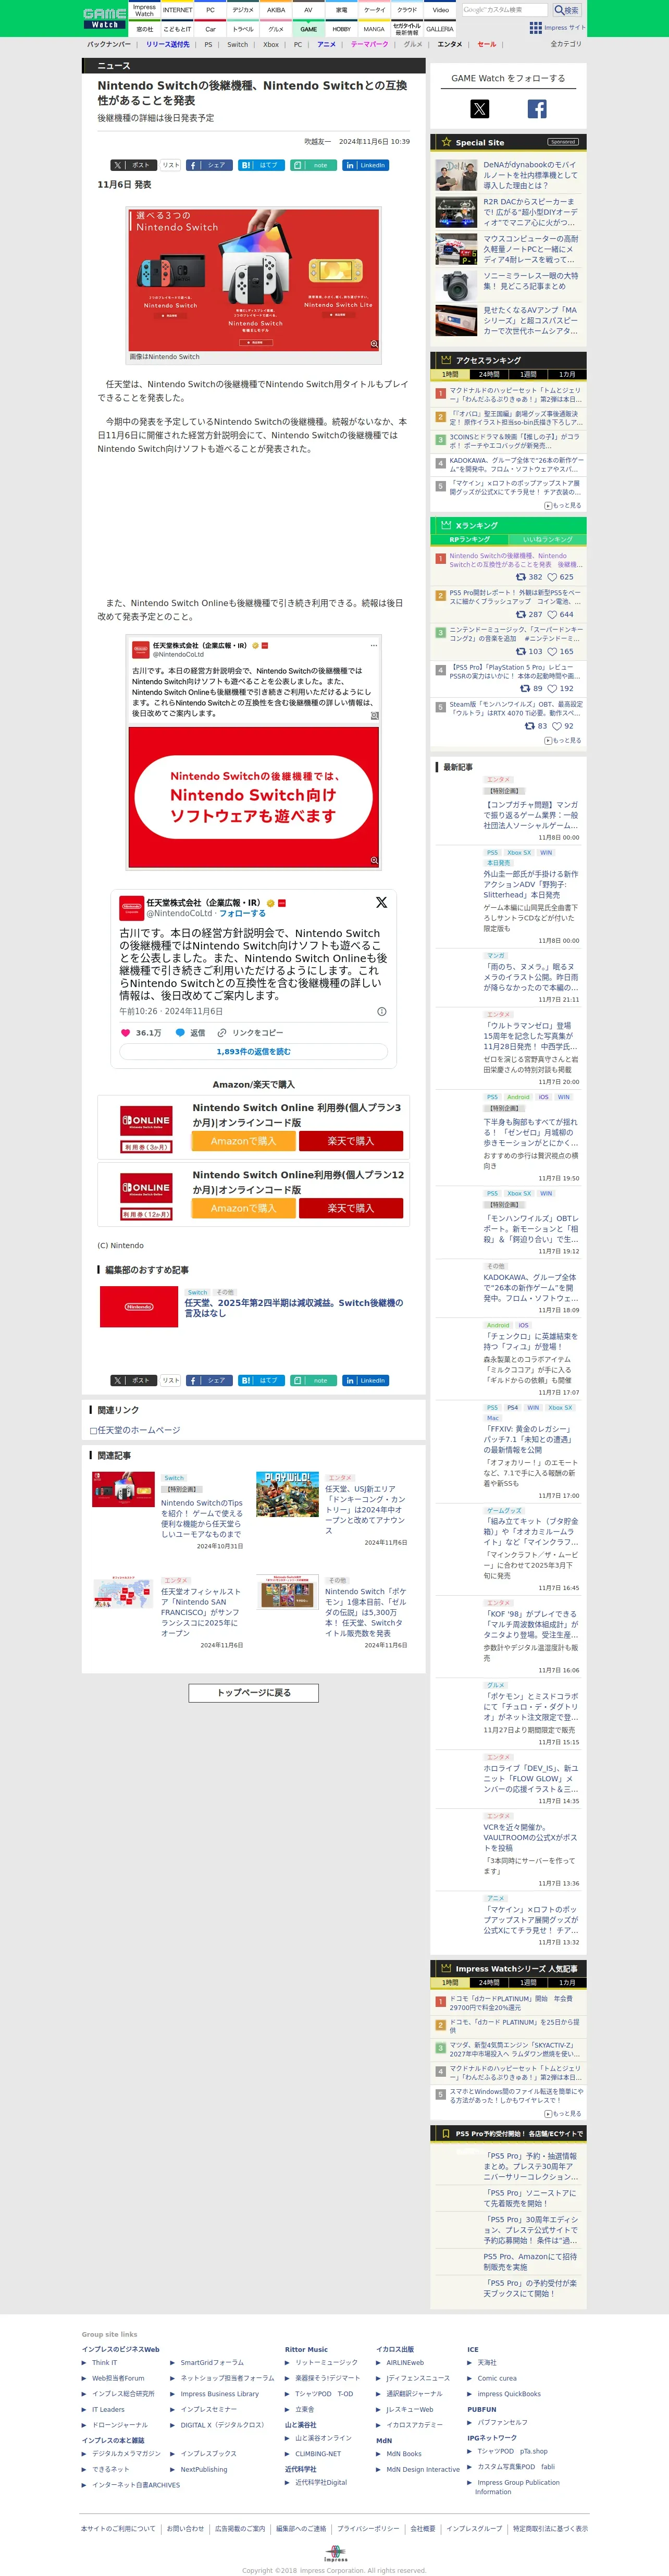Open the セール category in nav bar
The image size is (669, 2576).
tap(487, 45)
